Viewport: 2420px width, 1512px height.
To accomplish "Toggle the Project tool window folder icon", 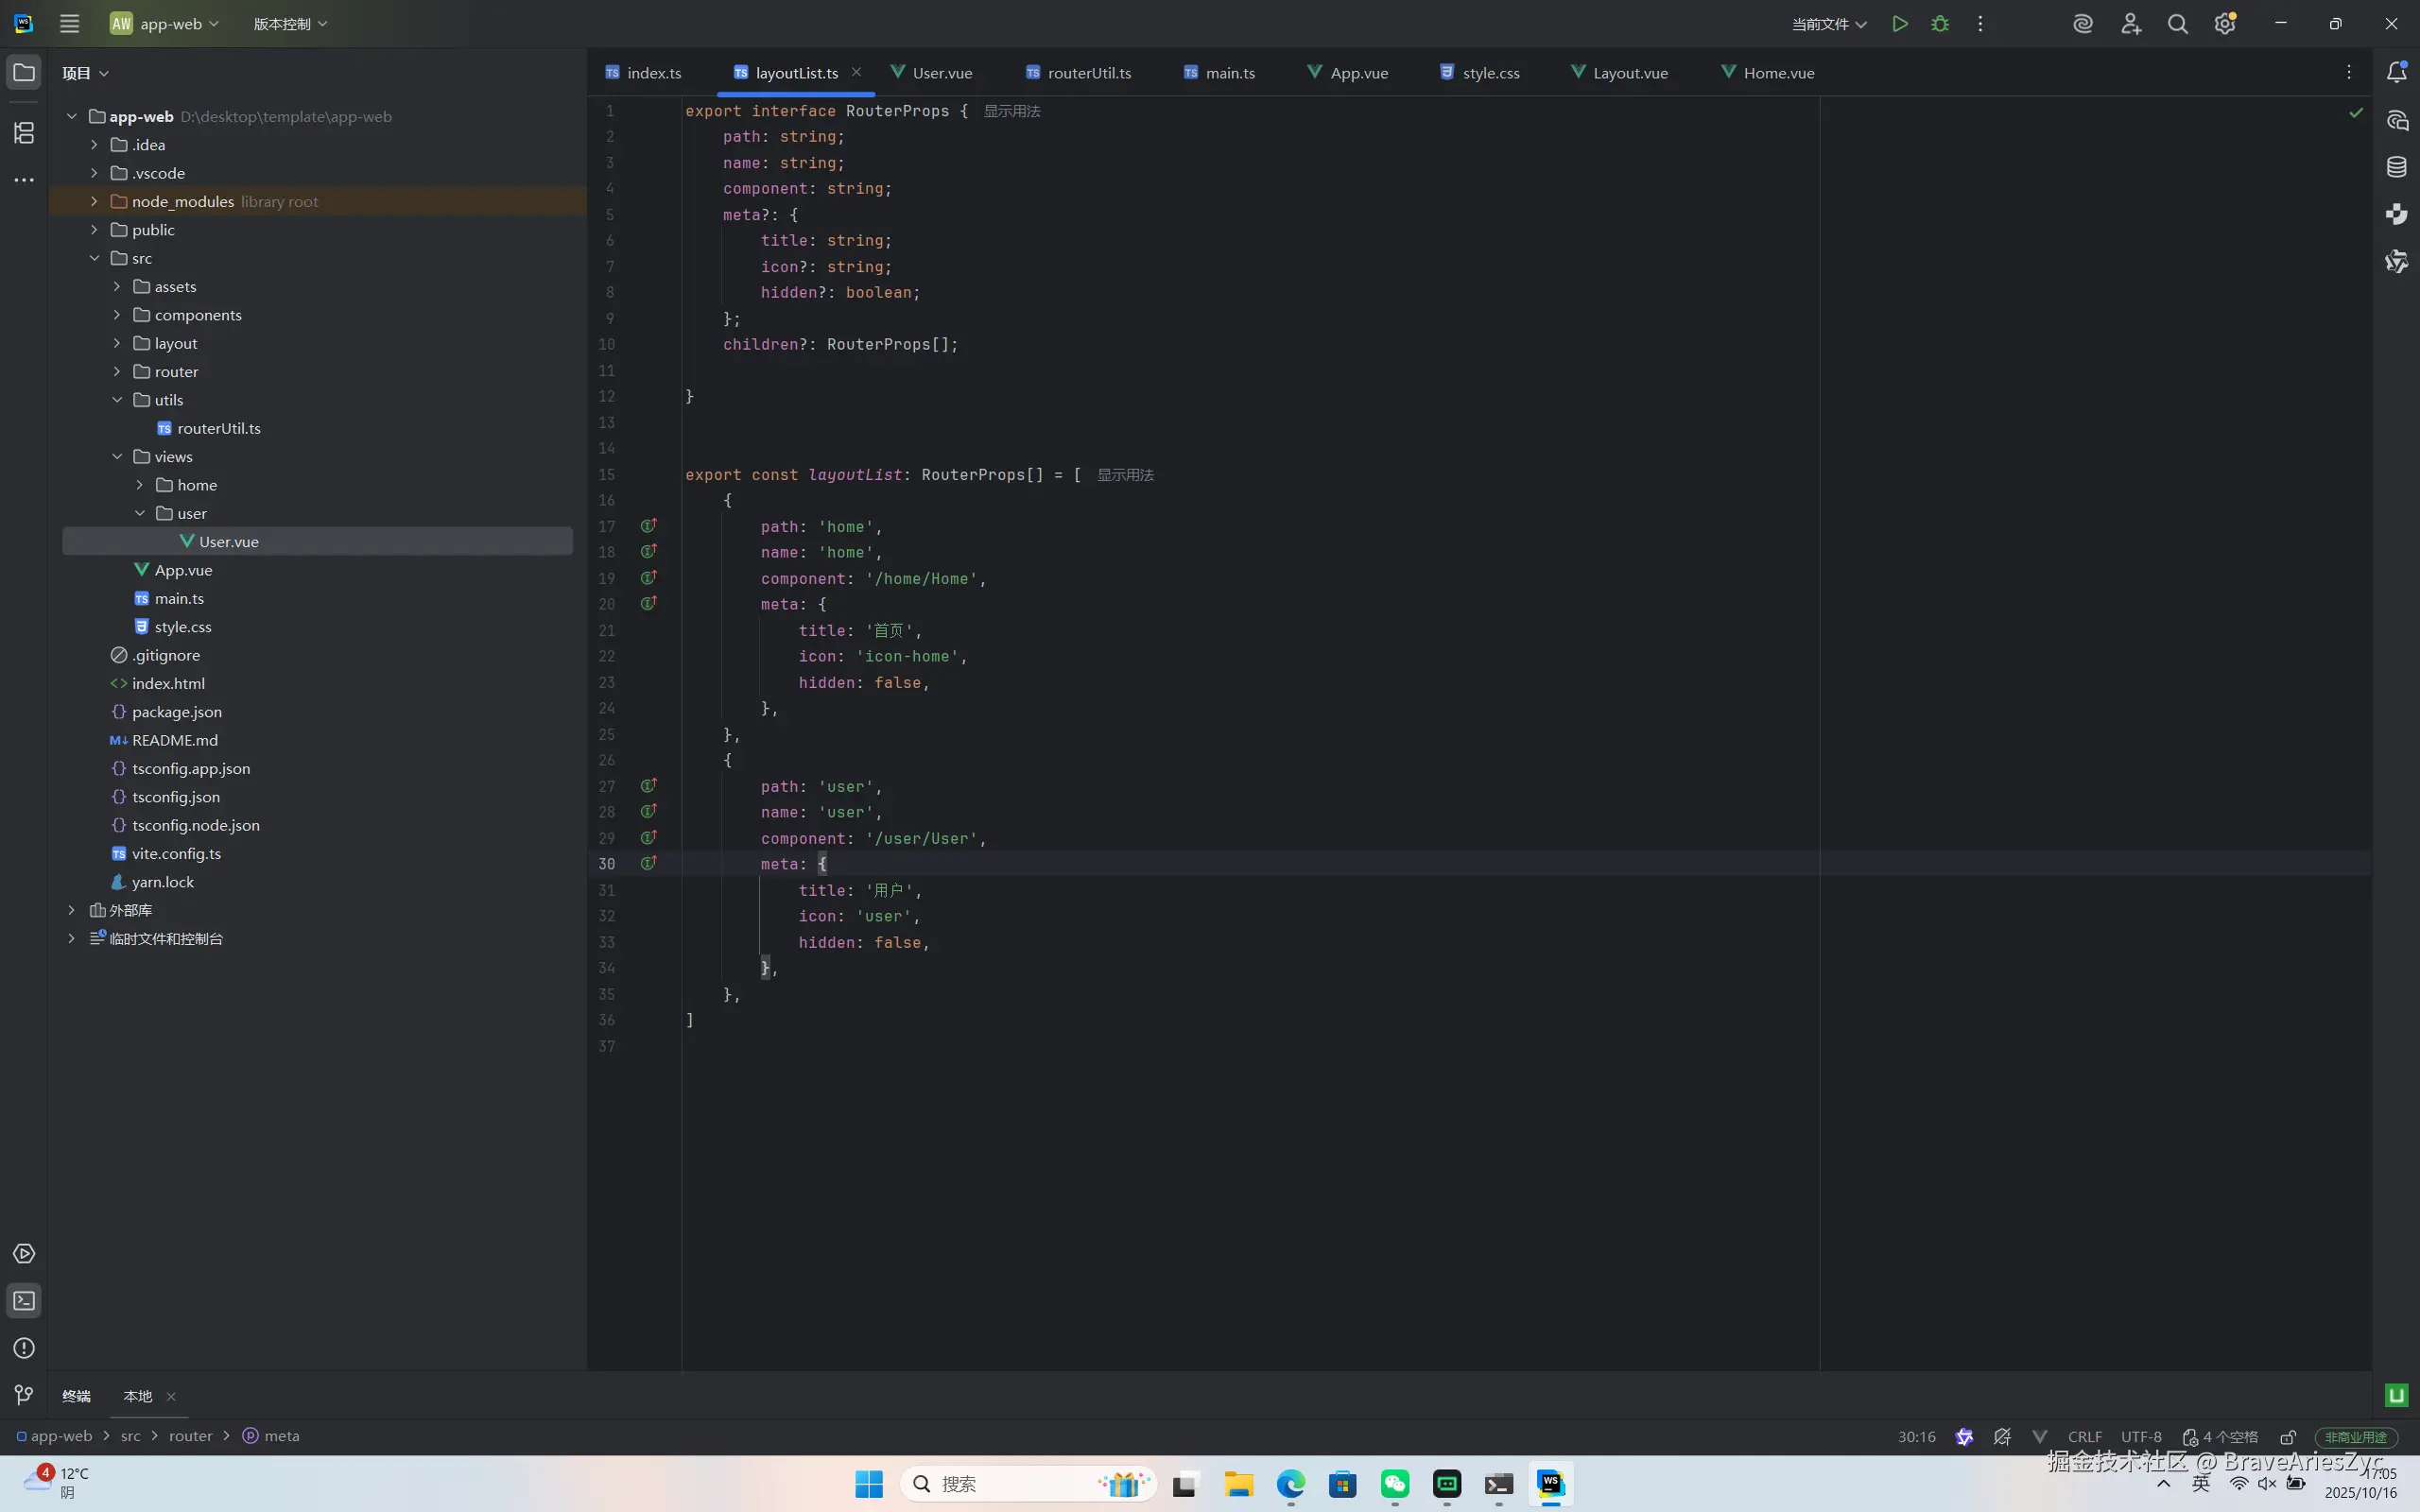I will (x=24, y=72).
